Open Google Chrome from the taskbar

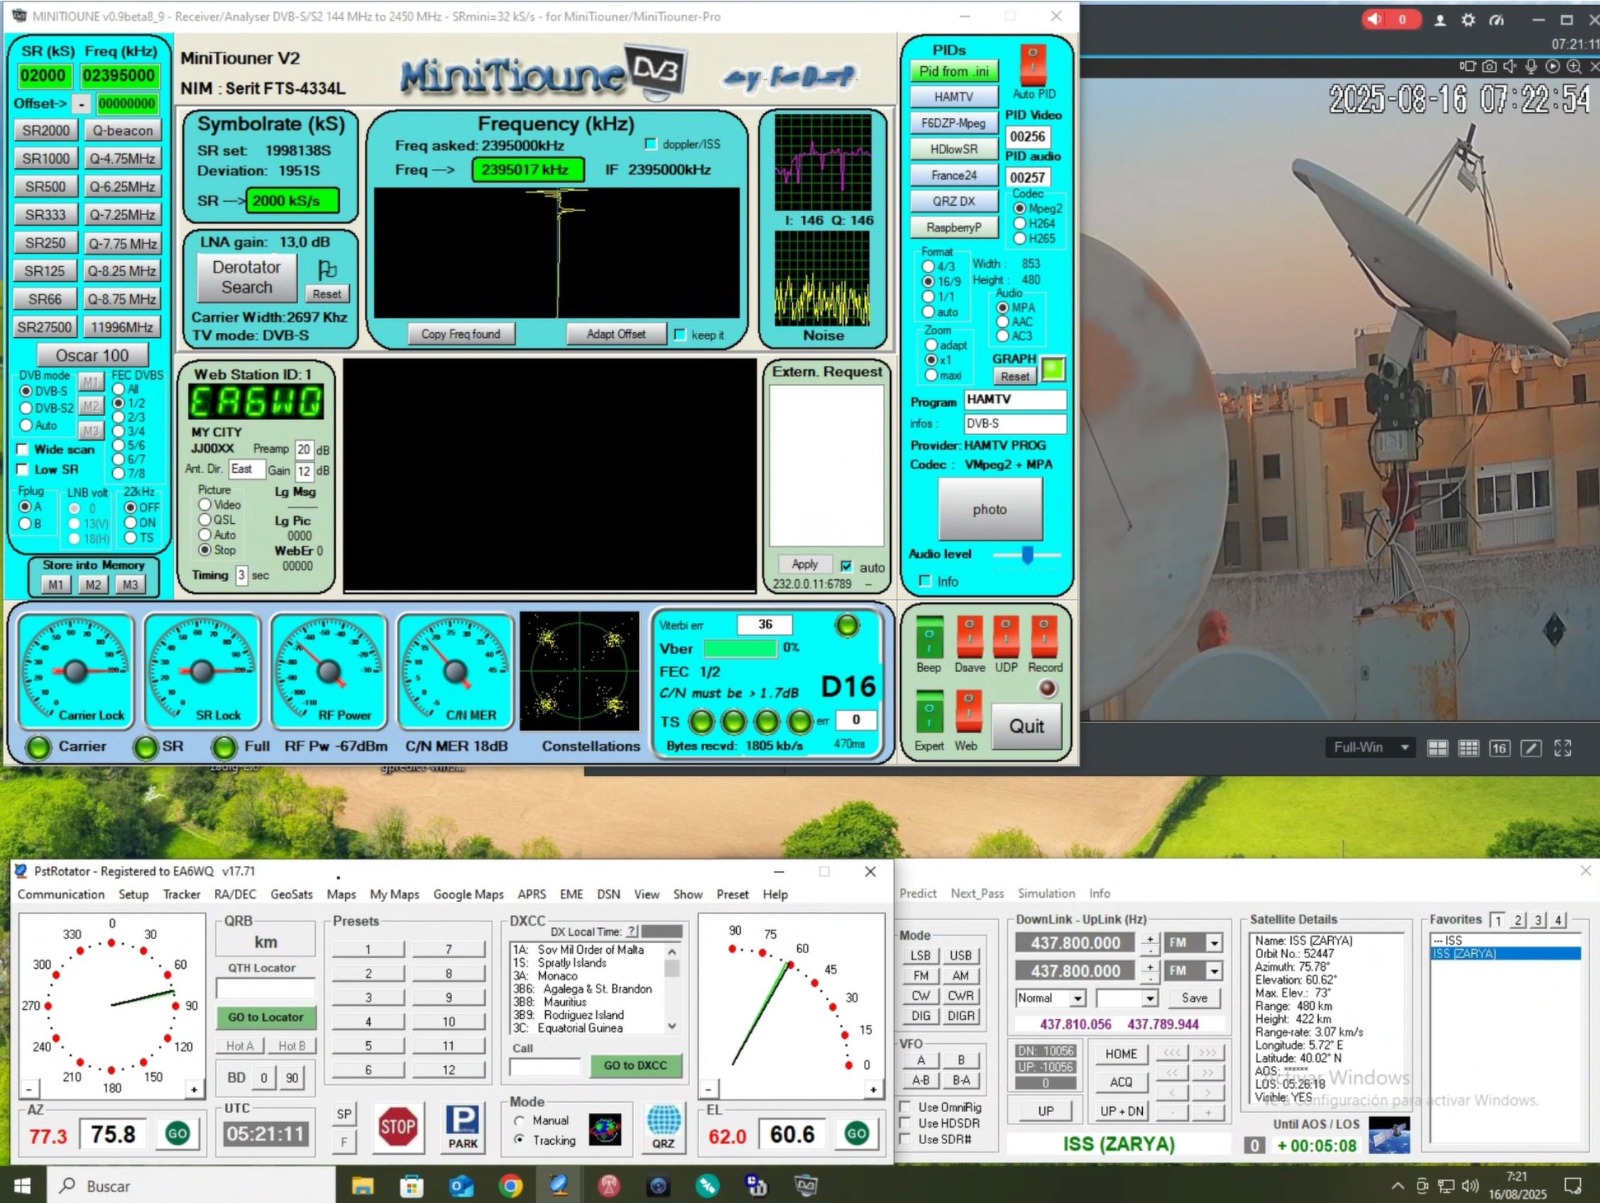(x=511, y=1186)
